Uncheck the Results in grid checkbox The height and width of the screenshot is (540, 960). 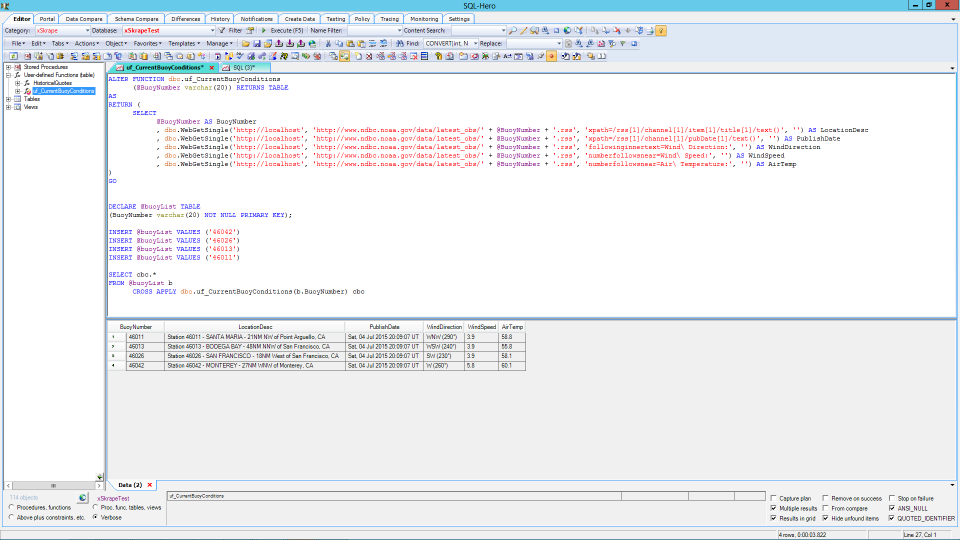tap(774, 518)
